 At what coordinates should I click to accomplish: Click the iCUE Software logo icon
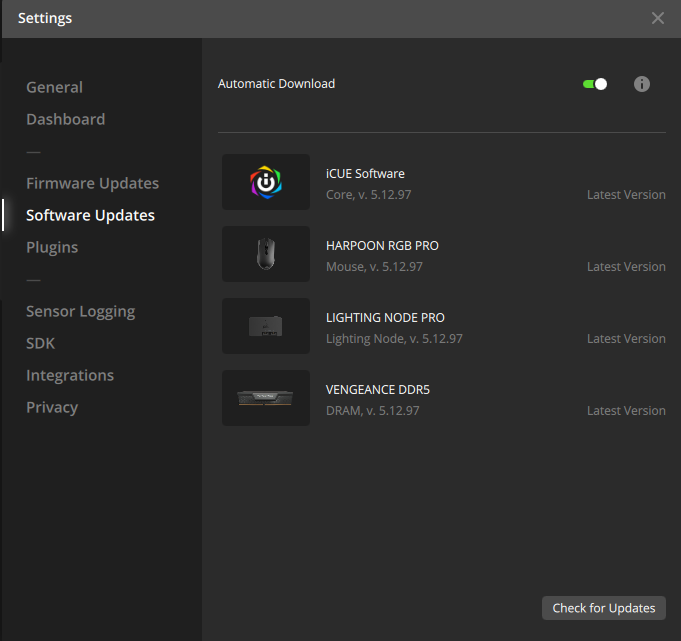[x=266, y=182]
